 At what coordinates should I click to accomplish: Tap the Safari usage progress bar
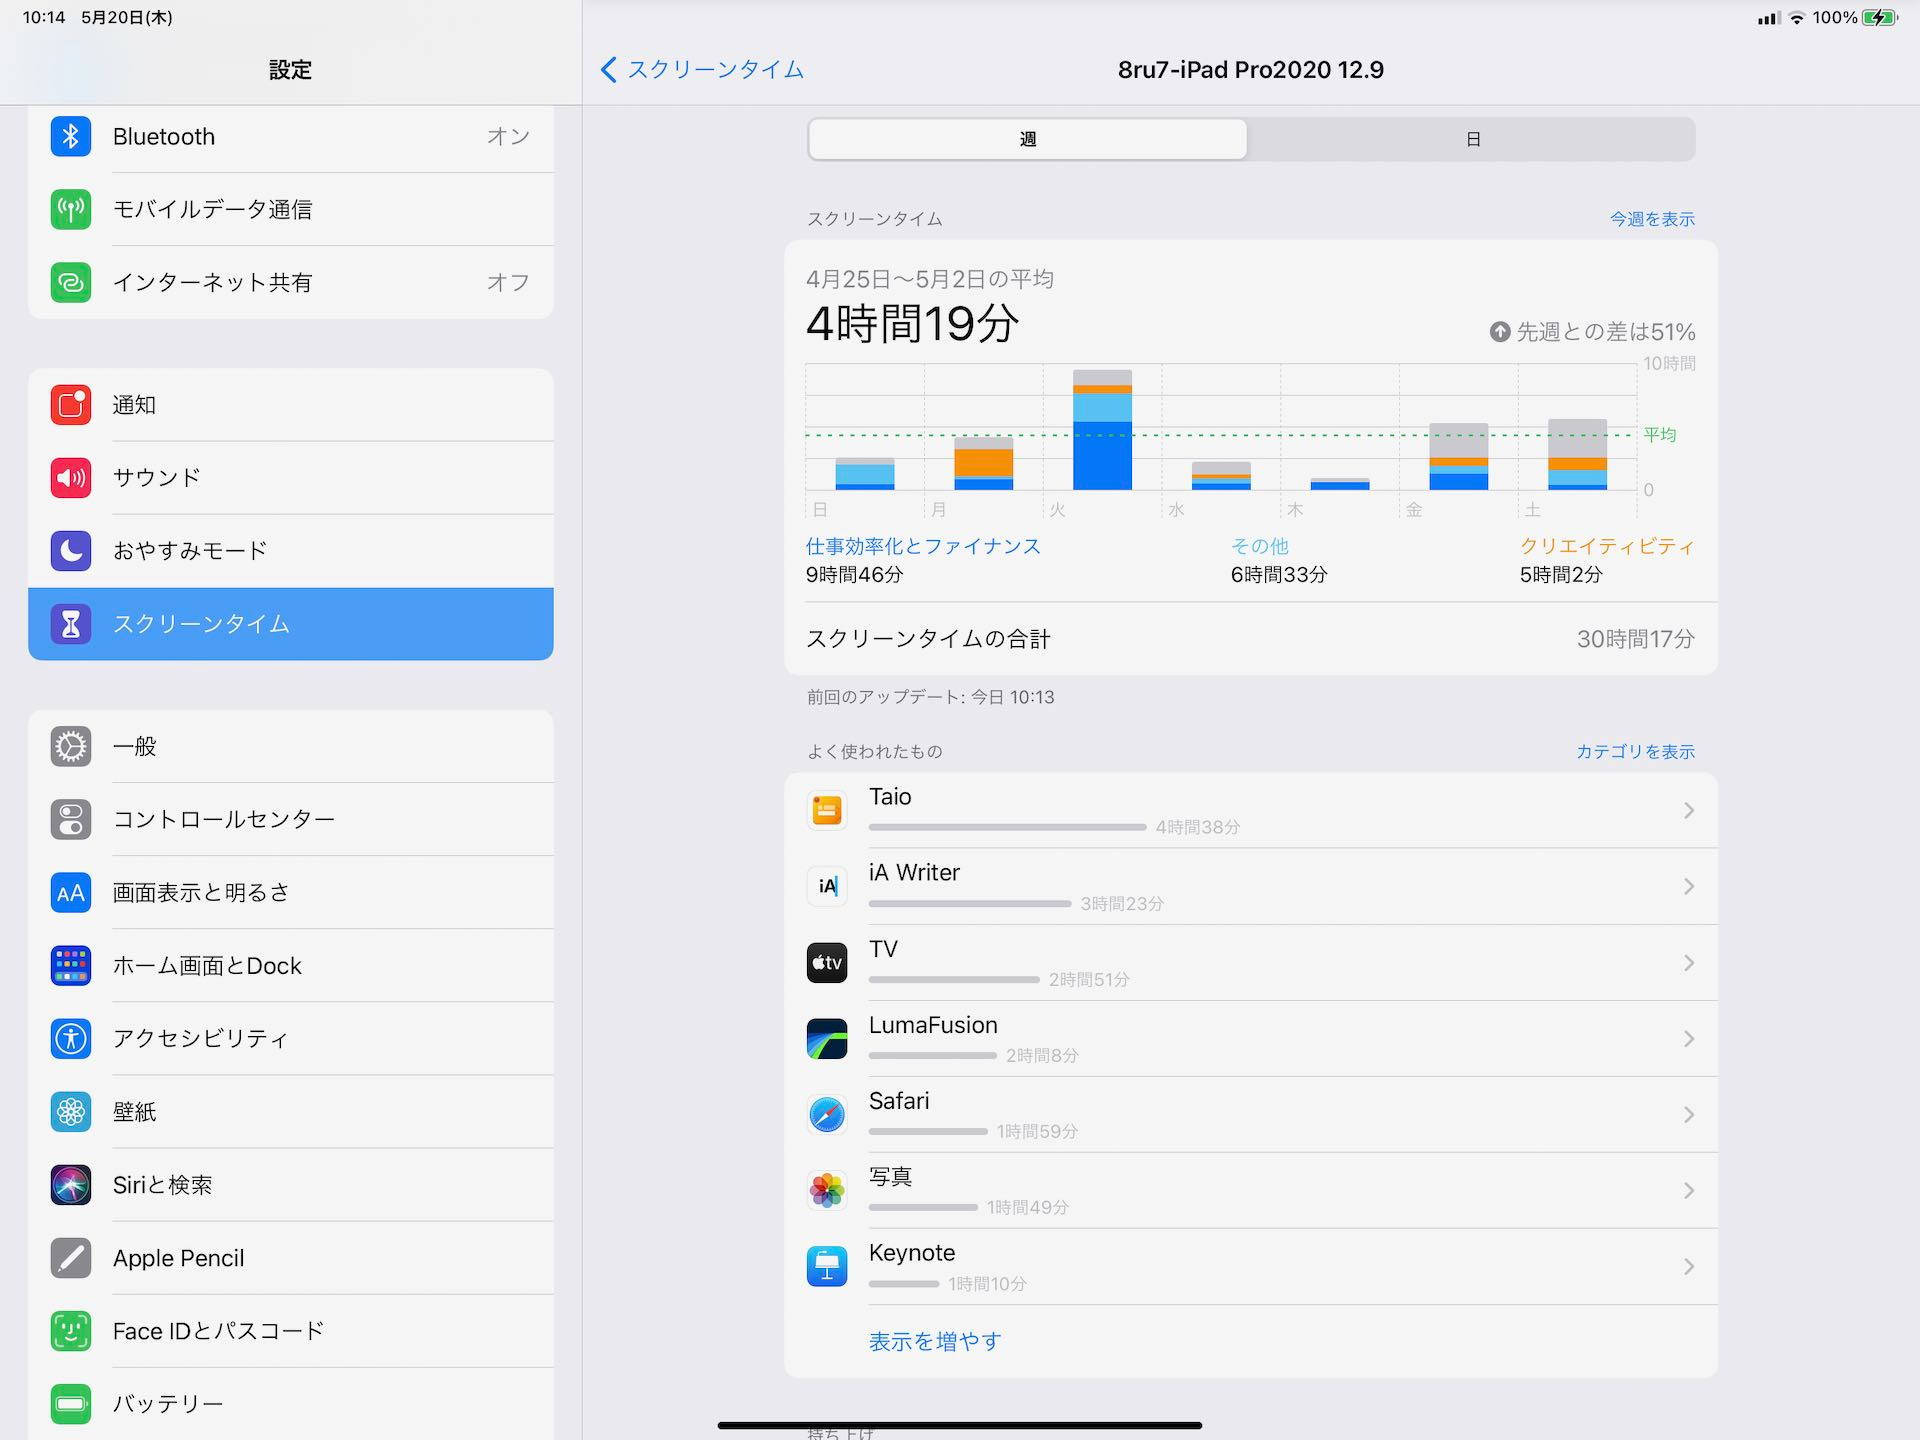click(x=928, y=1131)
